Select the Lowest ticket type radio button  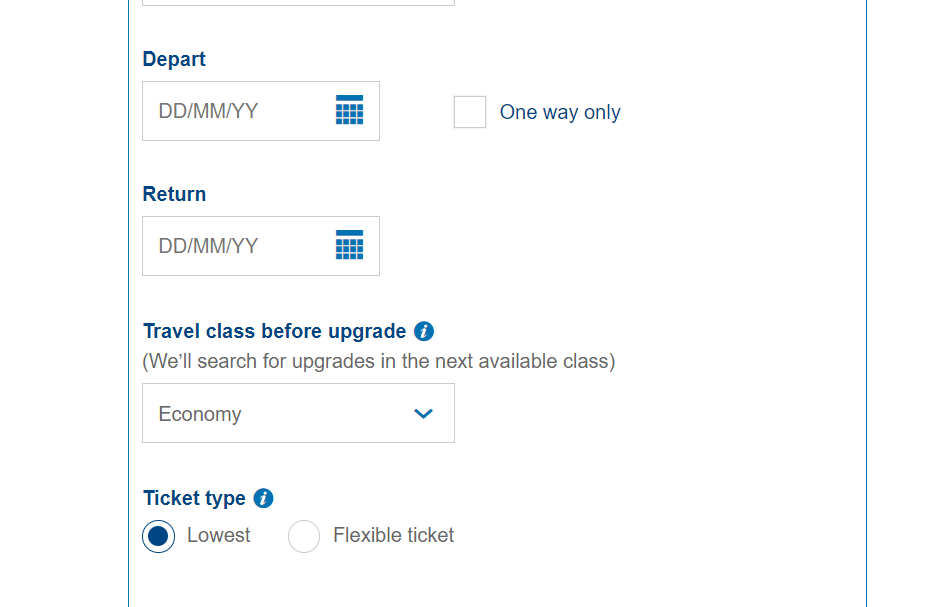pyautogui.click(x=159, y=536)
